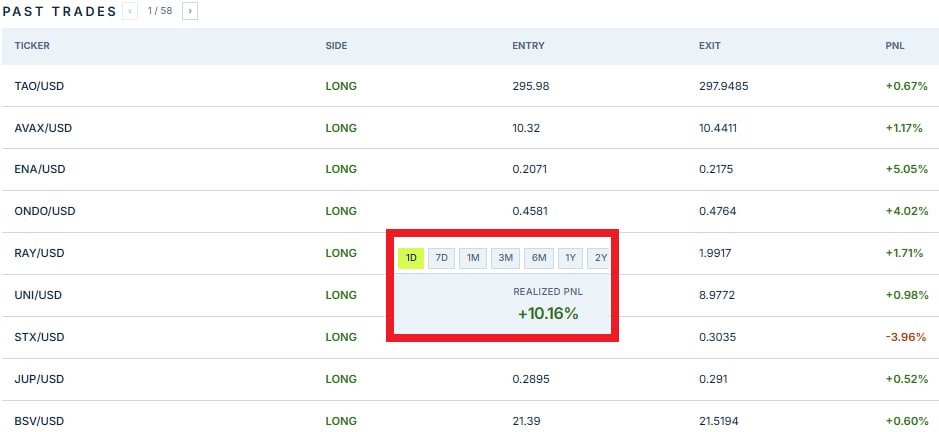Select the 3M time range
Screen dimensions: 939x432
click(505, 258)
